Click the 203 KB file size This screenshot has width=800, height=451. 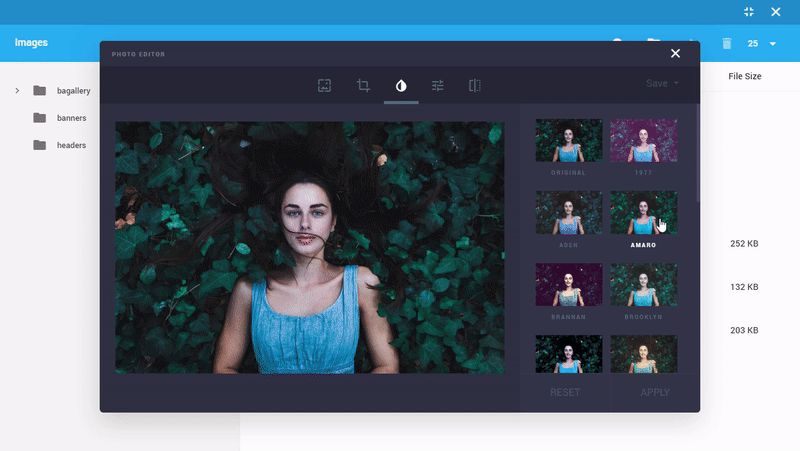coord(744,330)
